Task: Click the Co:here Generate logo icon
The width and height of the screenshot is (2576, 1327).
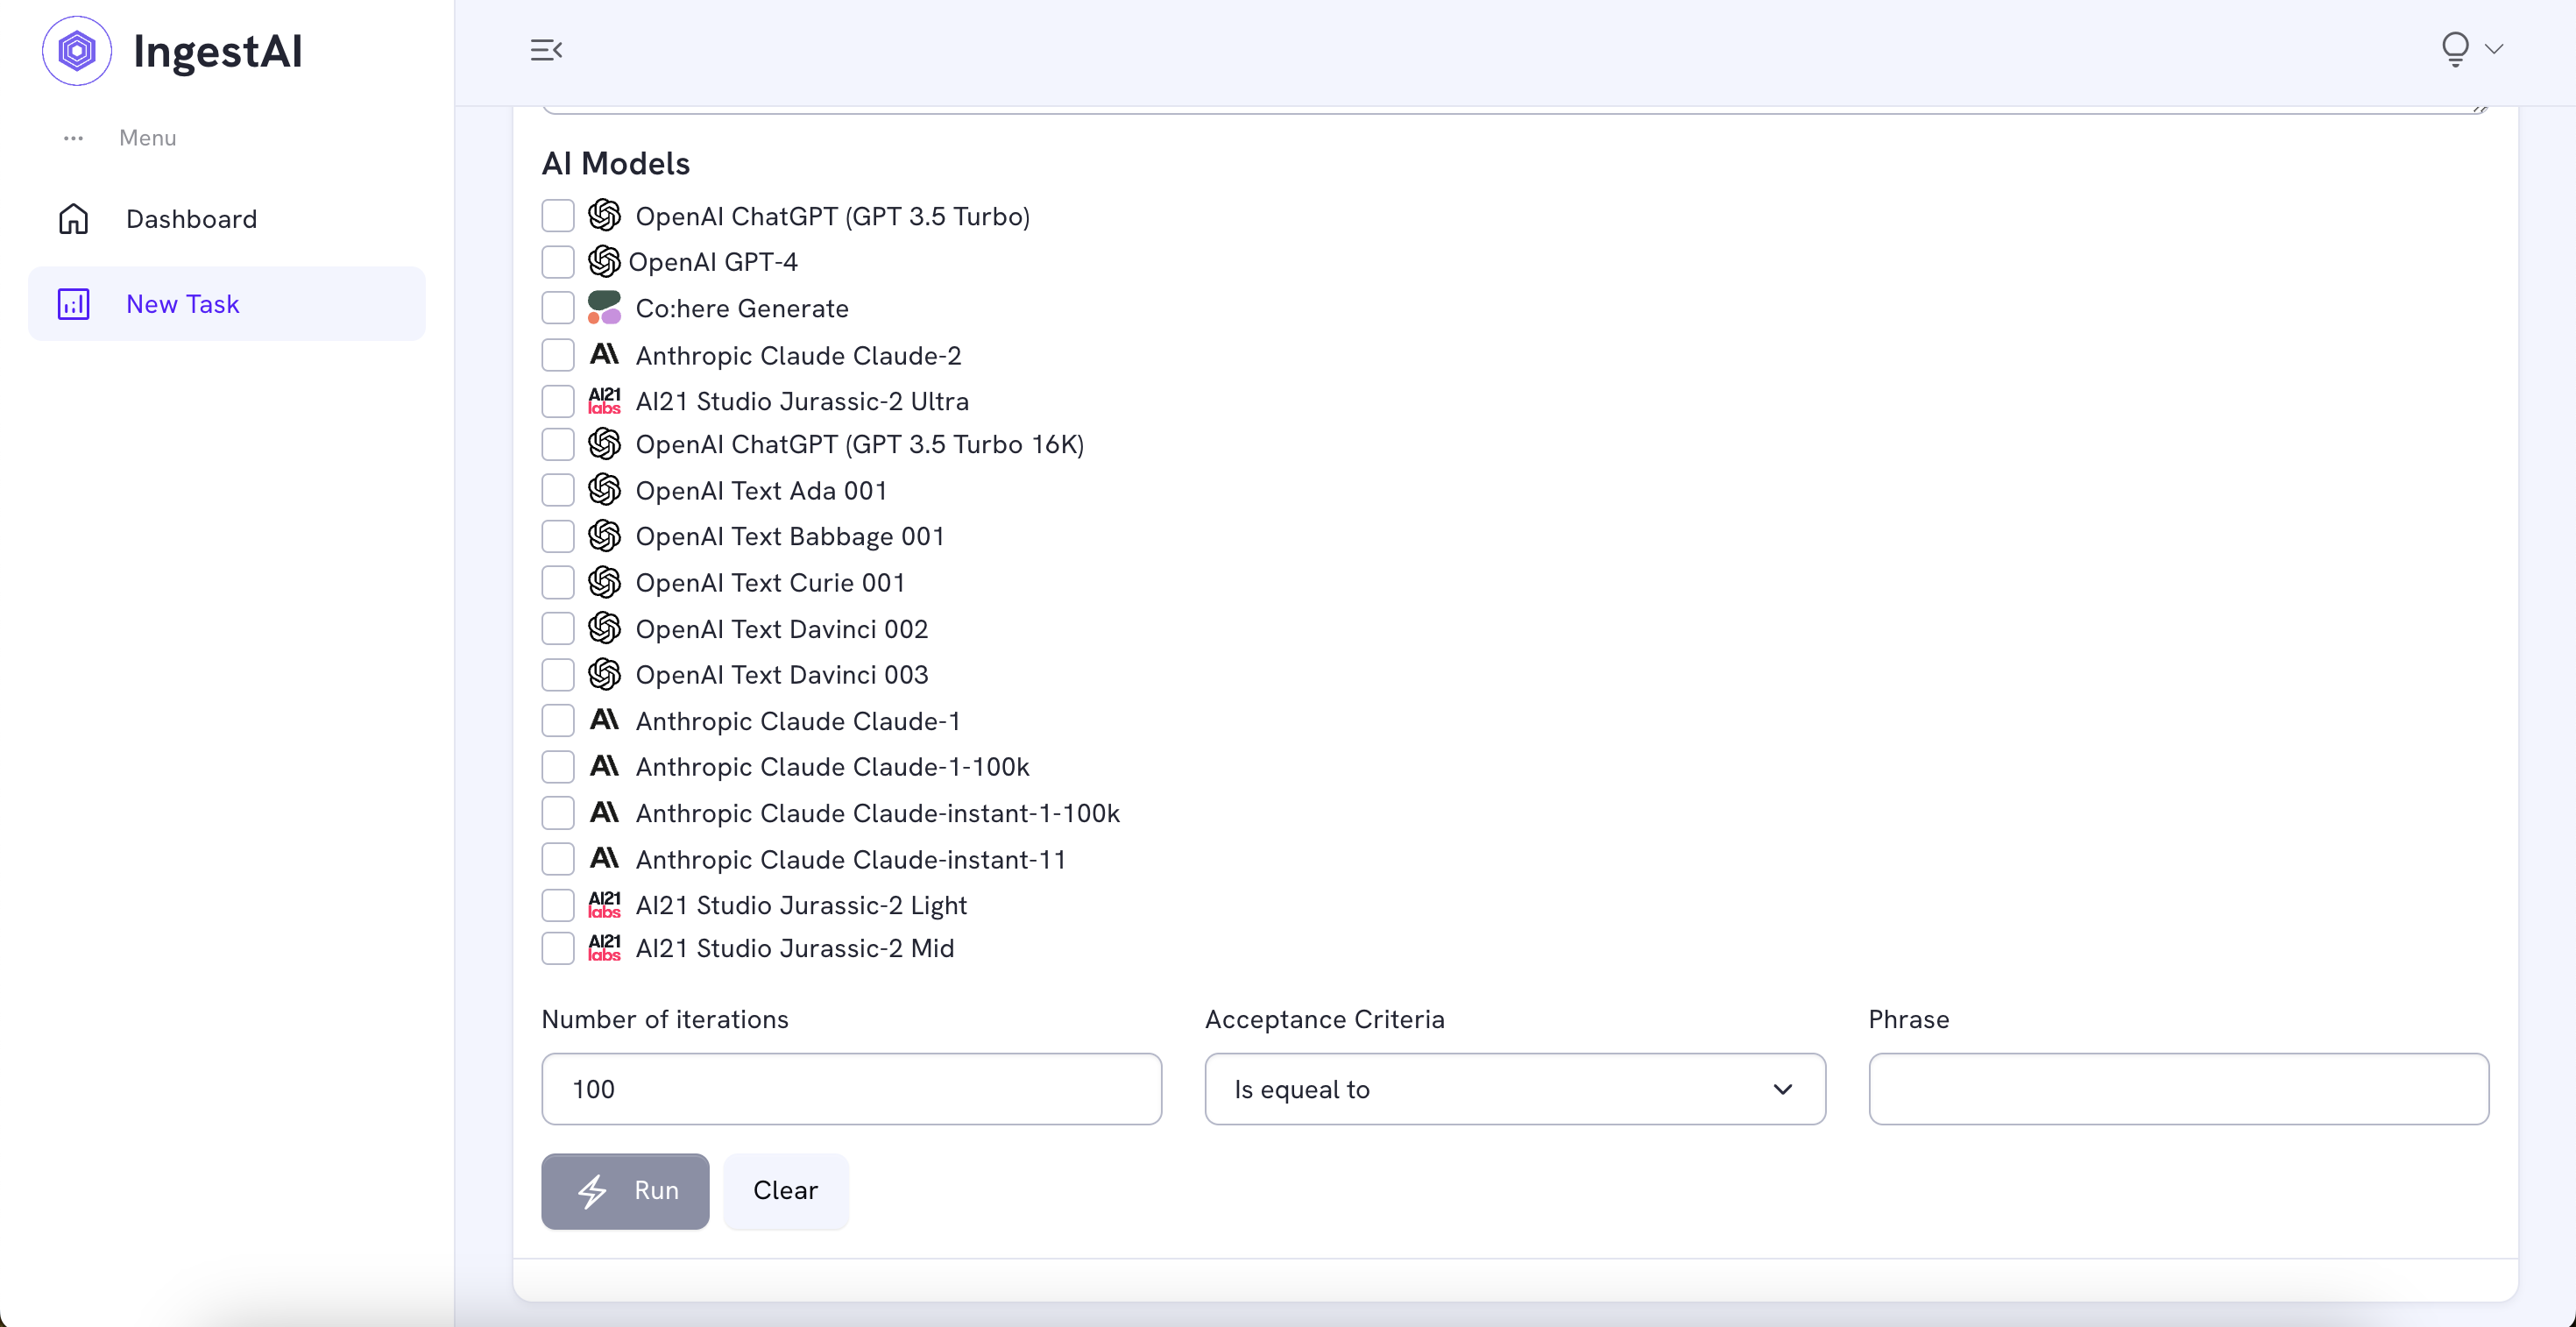Action: pos(604,308)
